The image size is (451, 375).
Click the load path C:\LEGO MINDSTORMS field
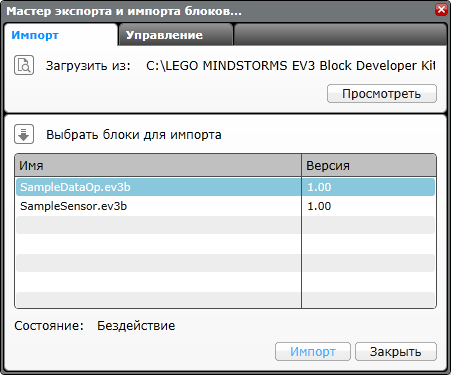pyautogui.click(x=290, y=66)
